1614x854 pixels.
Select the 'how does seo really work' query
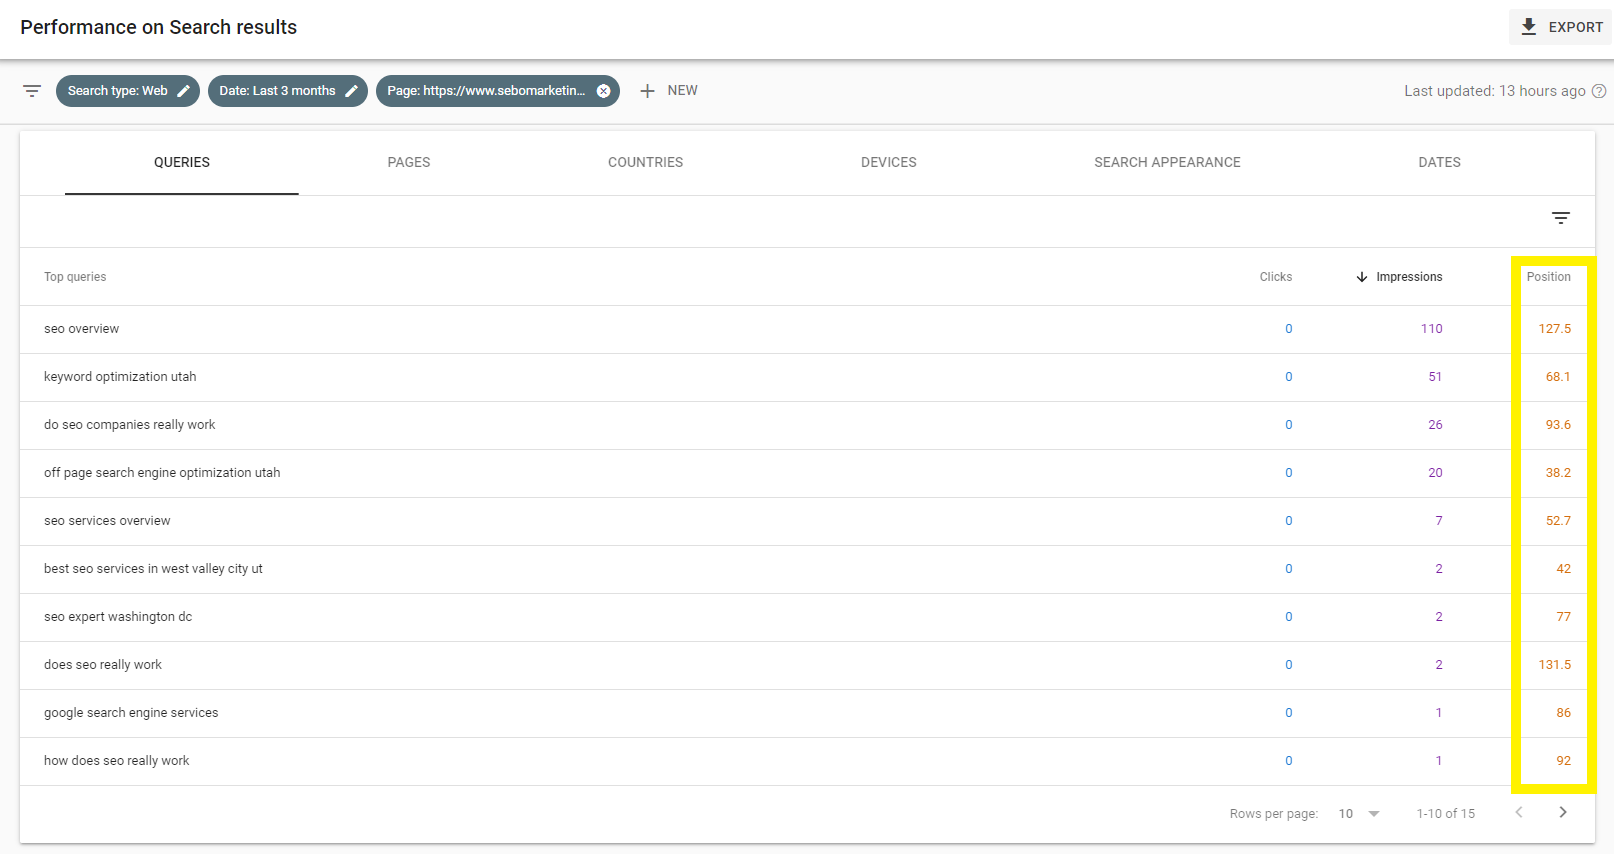pyautogui.click(x=116, y=761)
